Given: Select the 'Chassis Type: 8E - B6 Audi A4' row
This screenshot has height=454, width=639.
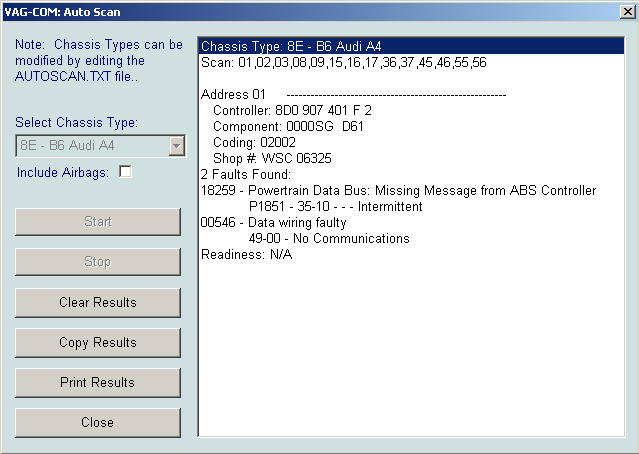Looking at the screenshot, I should tap(412, 46).
